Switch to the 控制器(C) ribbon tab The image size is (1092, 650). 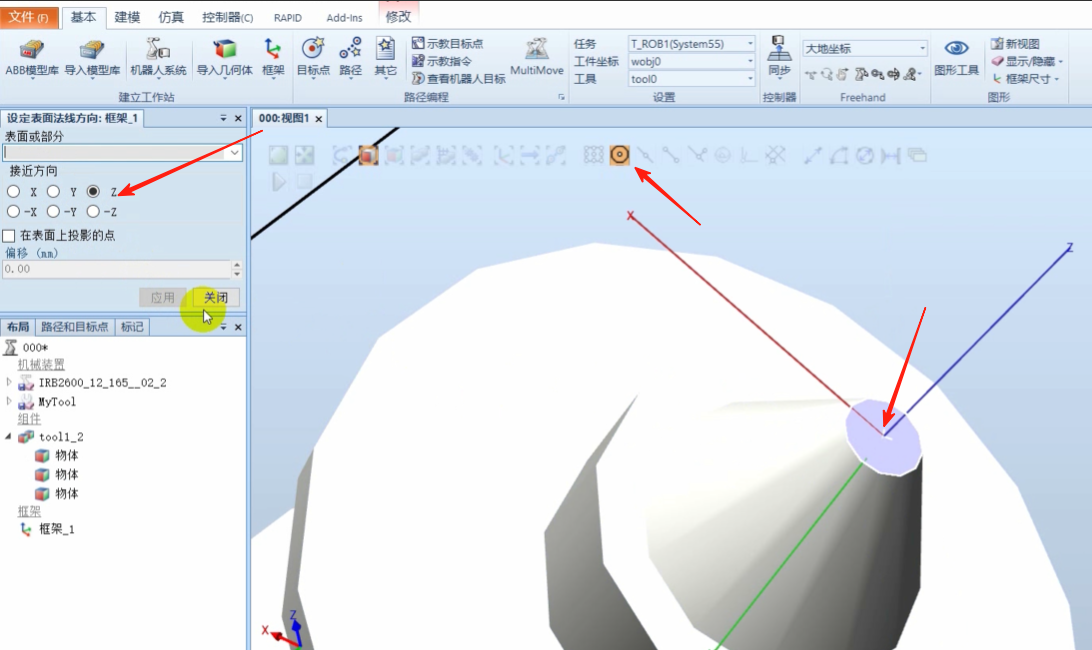point(228,17)
